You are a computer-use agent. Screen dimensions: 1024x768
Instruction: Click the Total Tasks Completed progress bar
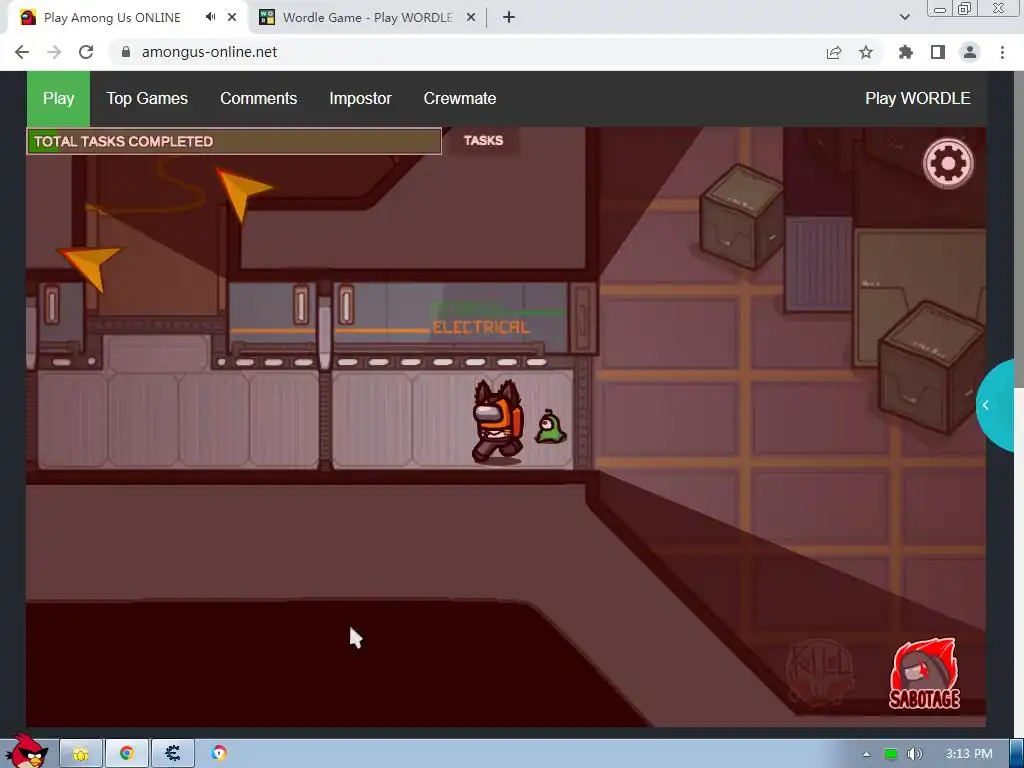click(x=234, y=141)
